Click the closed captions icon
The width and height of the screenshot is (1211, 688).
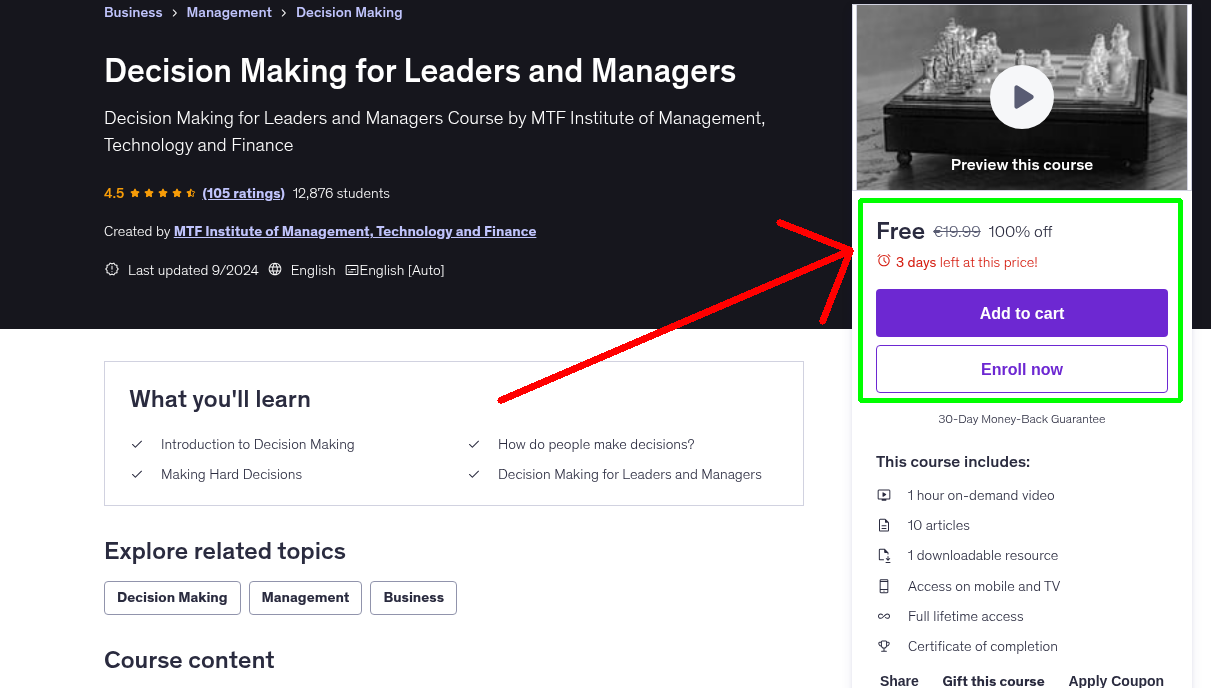point(351,270)
